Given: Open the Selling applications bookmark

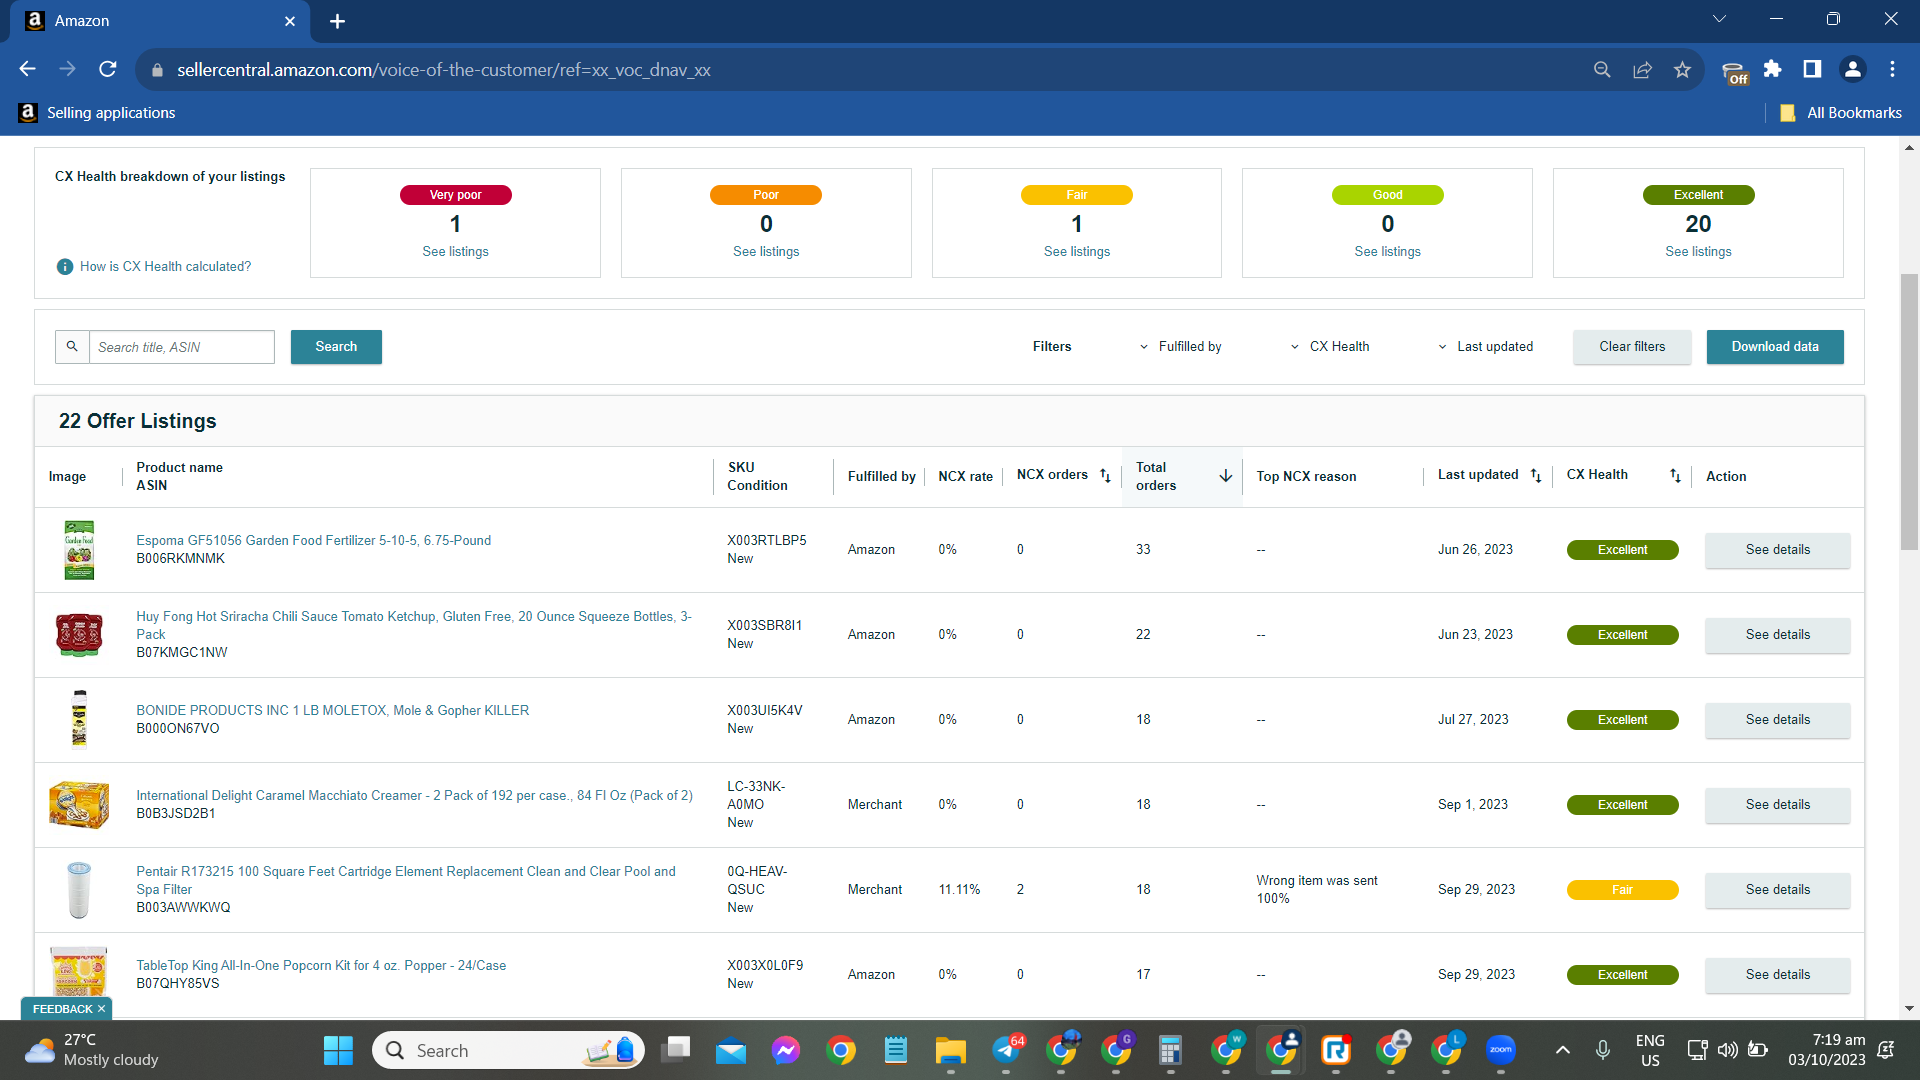Looking at the screenshot, I should coord(97,113).
